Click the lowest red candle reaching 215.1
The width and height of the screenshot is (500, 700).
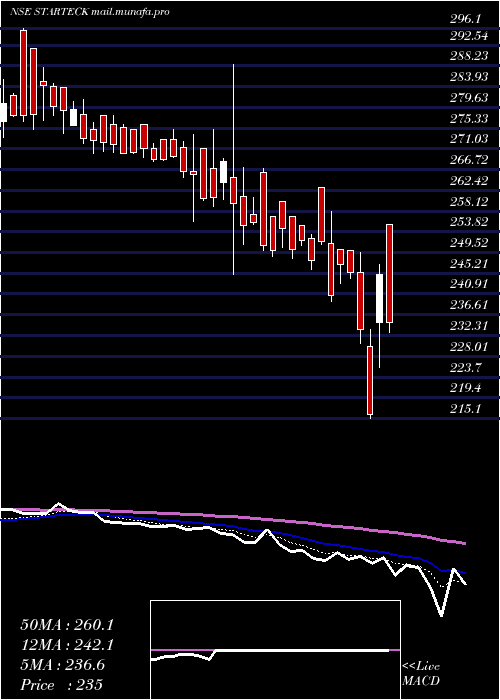(x=370, y=380)
